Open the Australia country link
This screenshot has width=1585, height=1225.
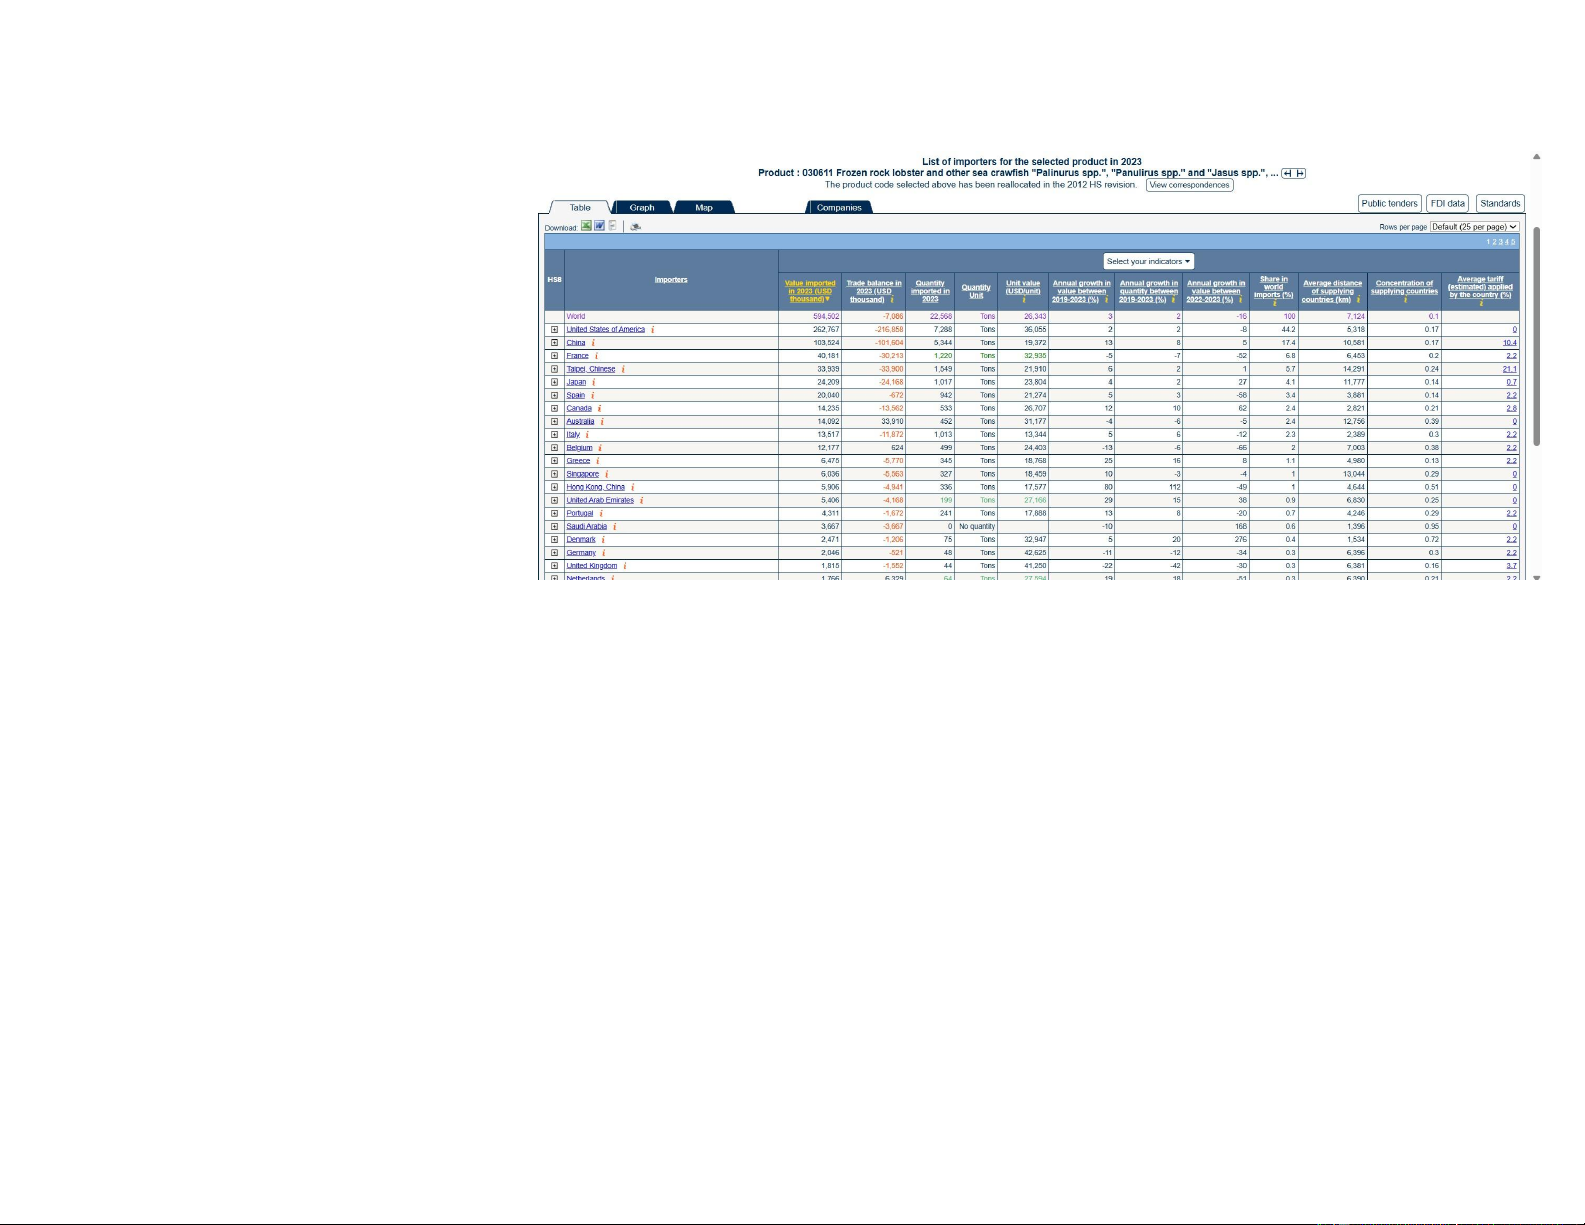[580, 421]
